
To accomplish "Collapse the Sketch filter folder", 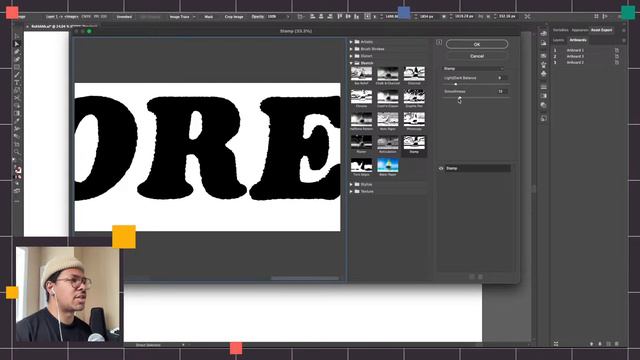I will coord(351,63).
